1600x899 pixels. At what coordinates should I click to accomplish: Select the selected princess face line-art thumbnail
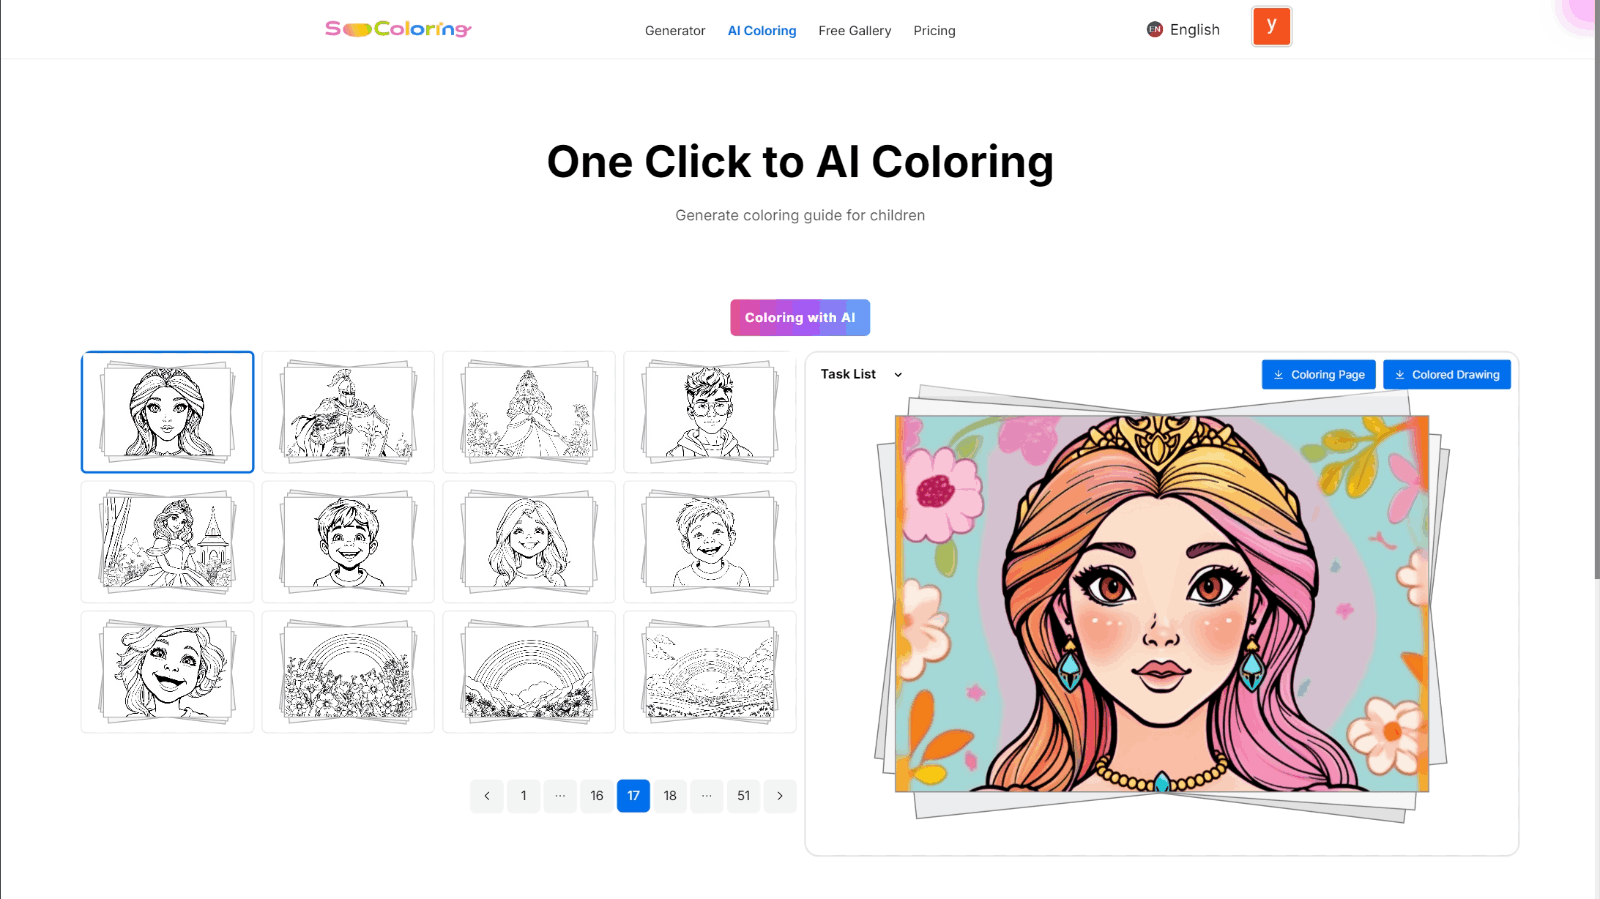(168, 412)
